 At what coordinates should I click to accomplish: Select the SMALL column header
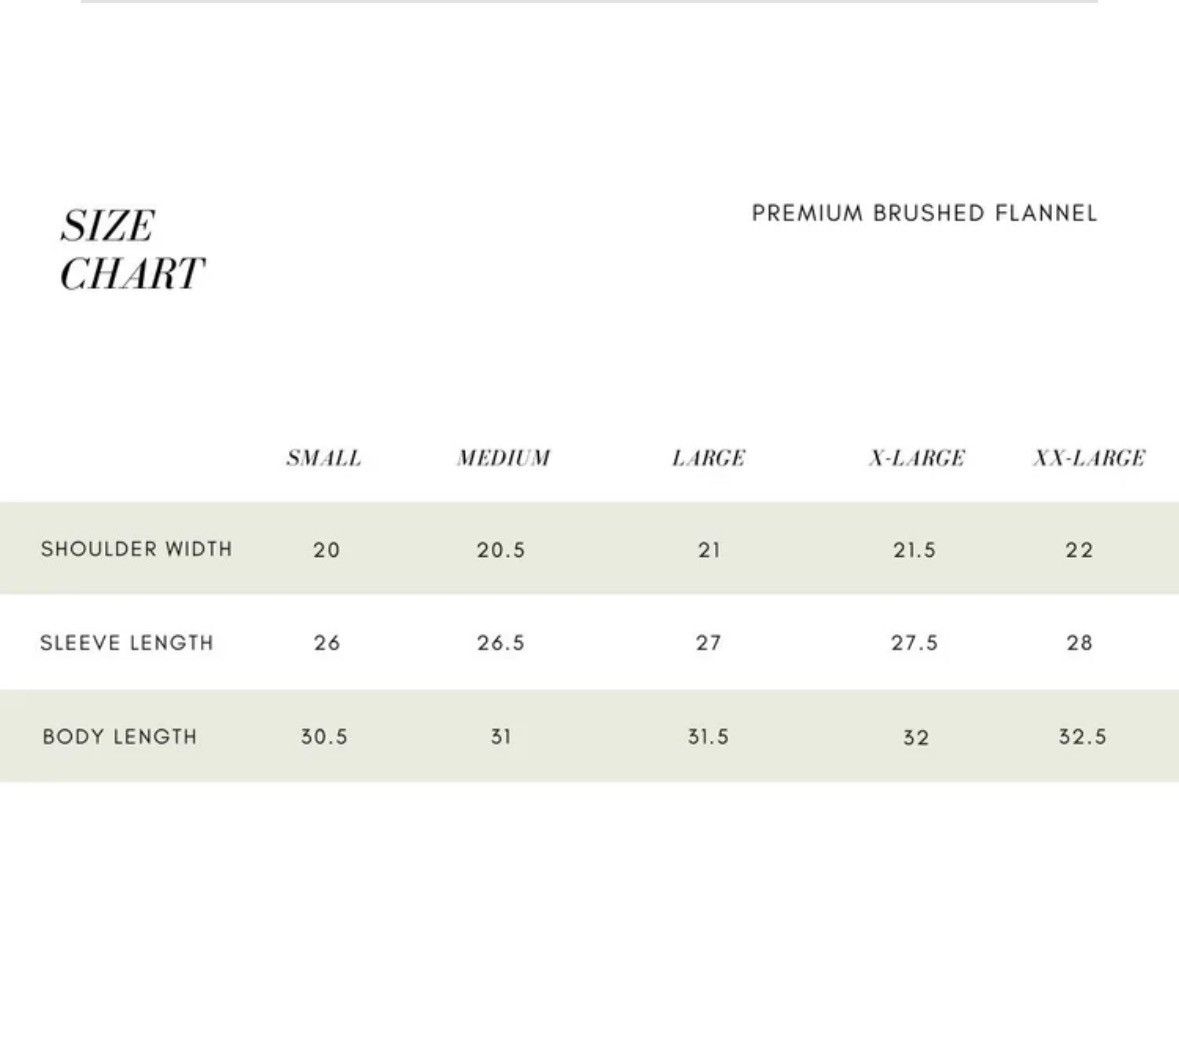[324, 458]
